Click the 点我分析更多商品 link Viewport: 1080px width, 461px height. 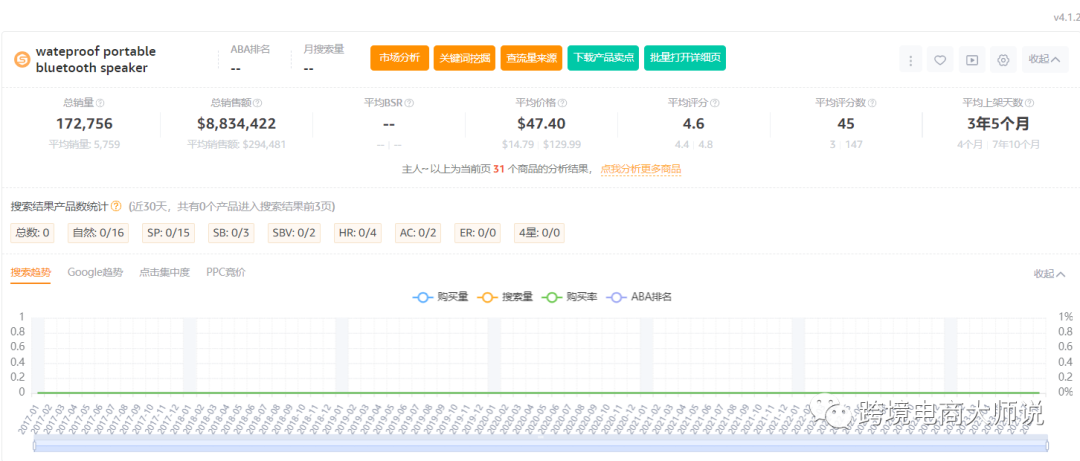[x=640, y=169]
